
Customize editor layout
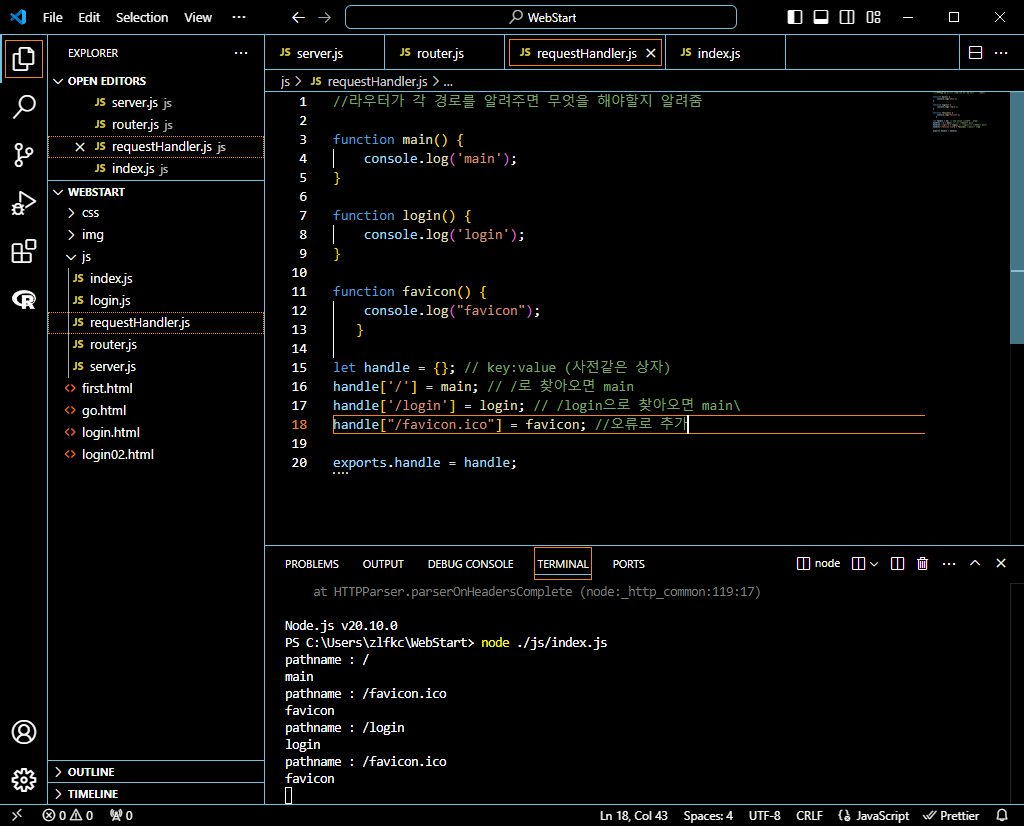873,17
